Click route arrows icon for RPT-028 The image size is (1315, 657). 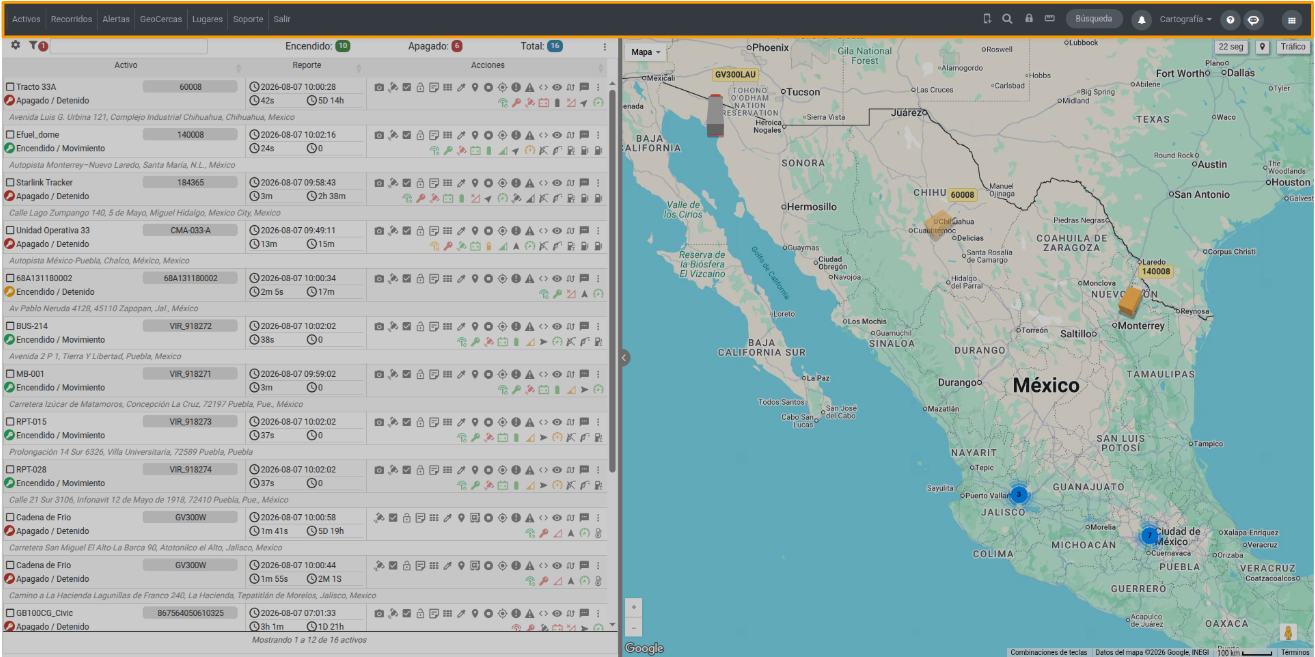[570, 470]
